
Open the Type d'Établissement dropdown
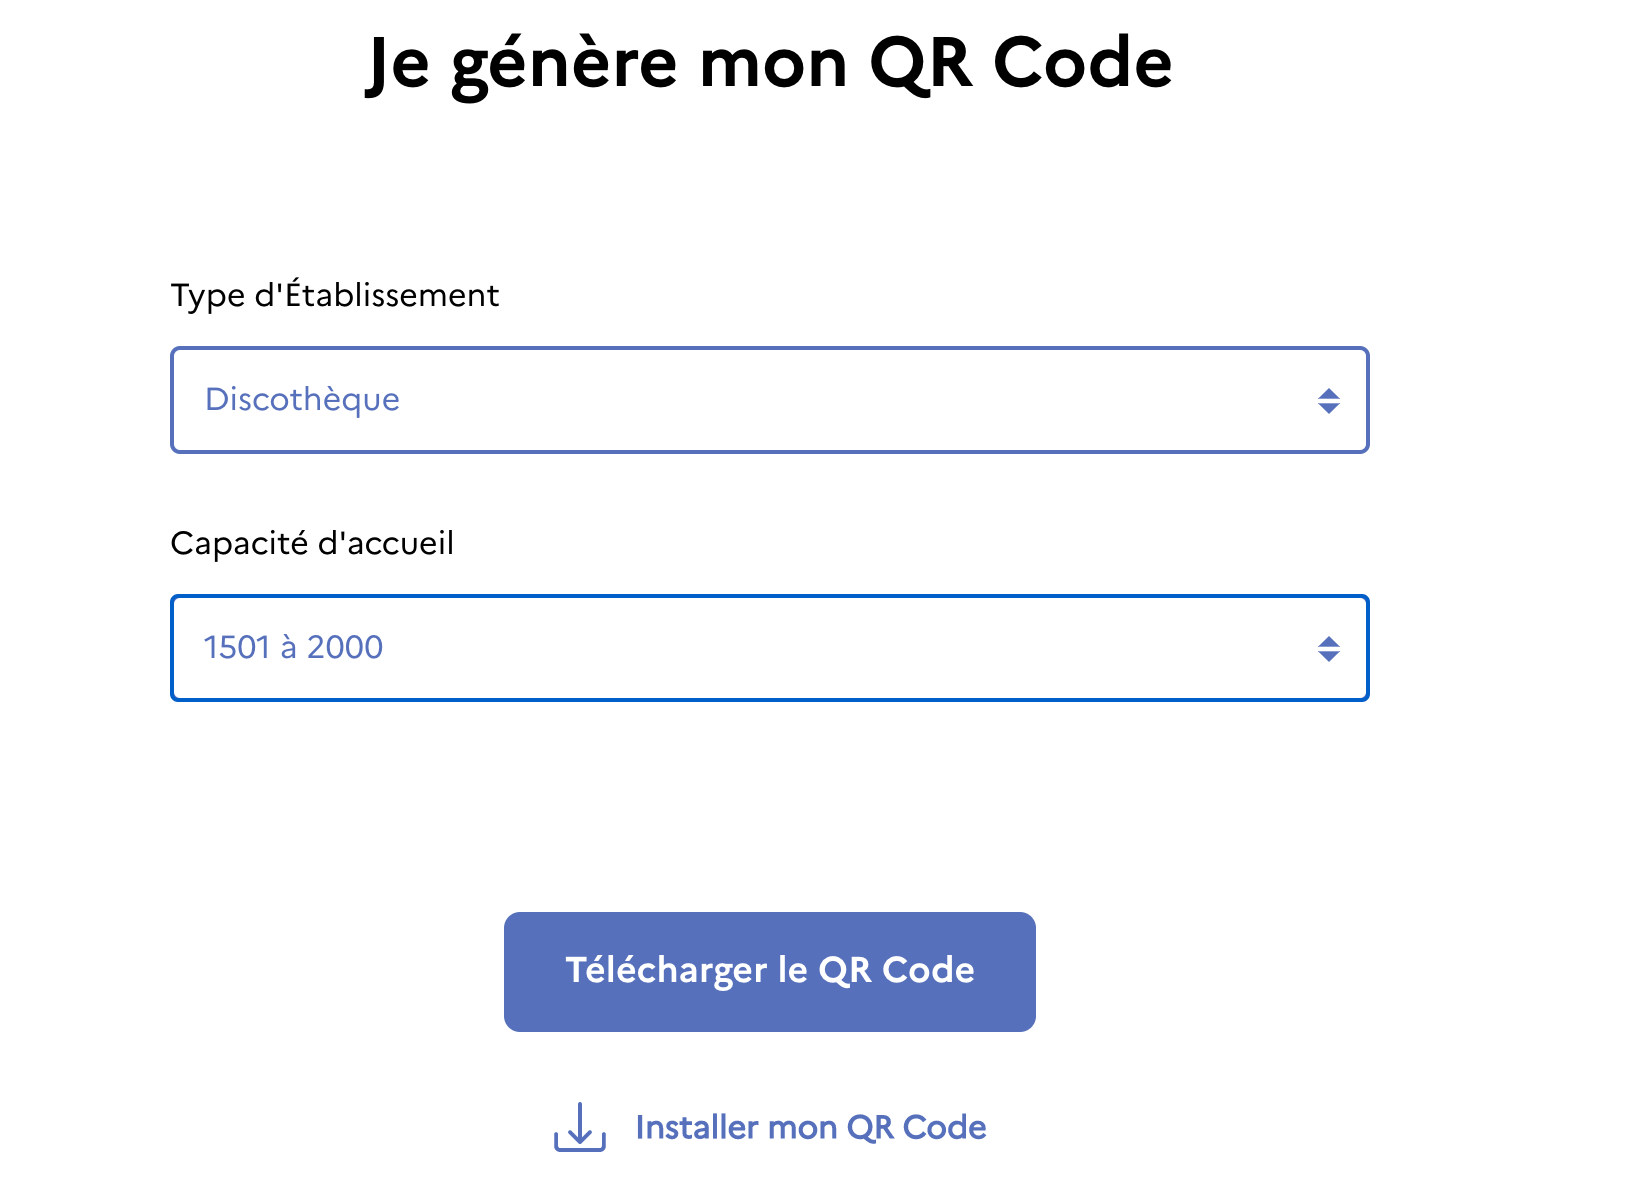pyautogui.click(x=769, y=400)
